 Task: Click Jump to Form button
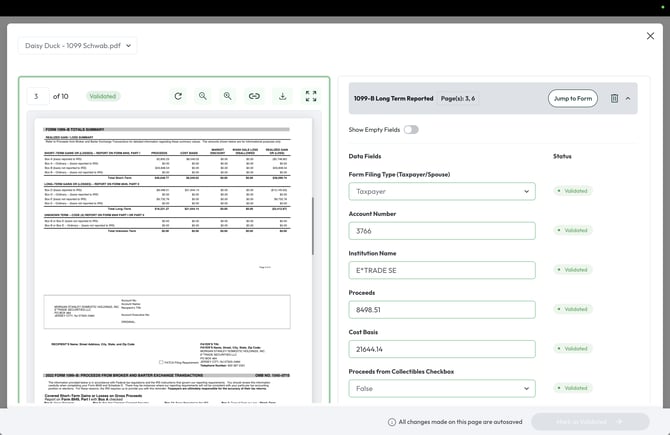[x=573, y=98]
